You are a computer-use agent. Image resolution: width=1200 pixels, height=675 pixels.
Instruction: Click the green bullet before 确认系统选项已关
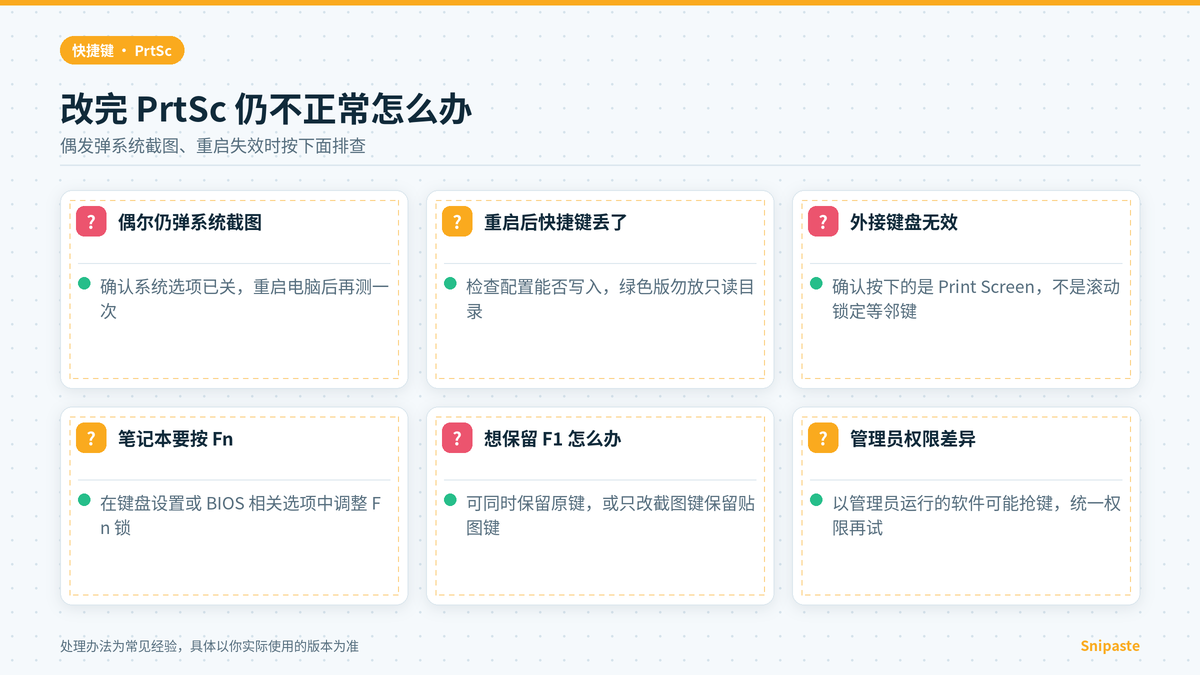pyautogui.click(x=85, y=284)
